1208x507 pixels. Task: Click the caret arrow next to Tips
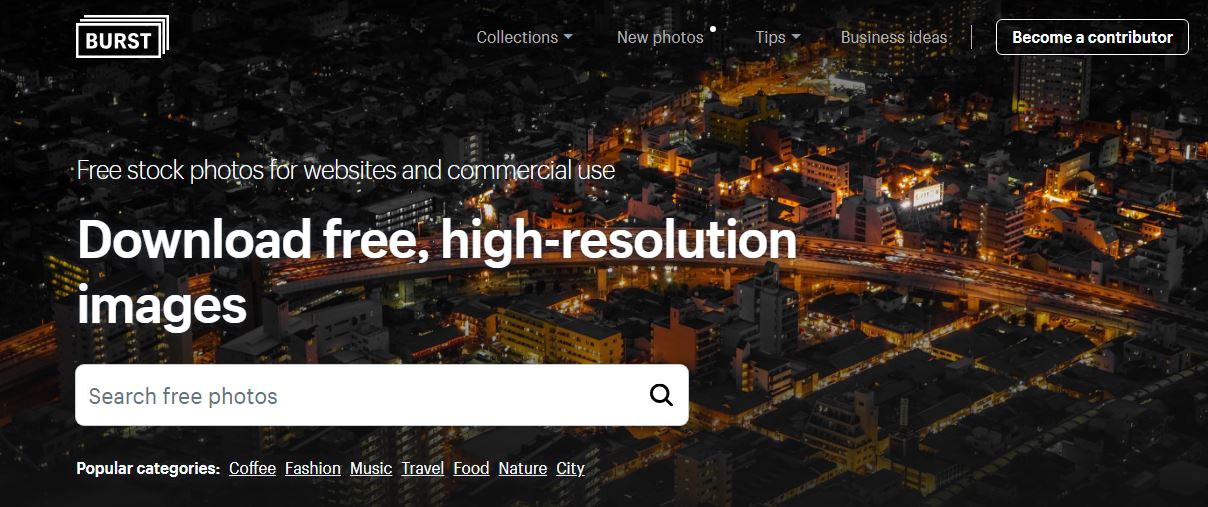pos(796,37)
